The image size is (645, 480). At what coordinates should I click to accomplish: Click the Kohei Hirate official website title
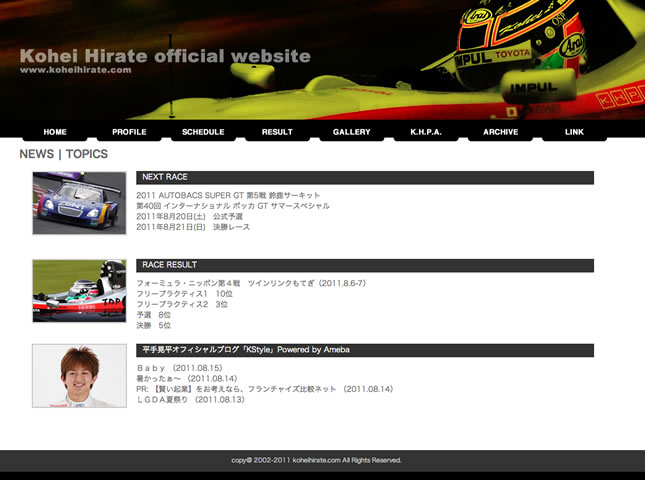165,56
